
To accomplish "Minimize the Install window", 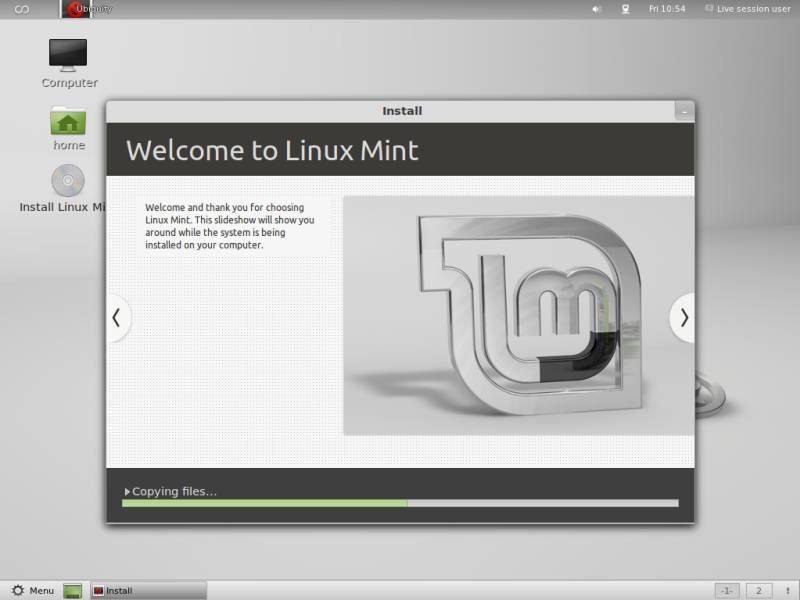I will [x=684, y=111].
